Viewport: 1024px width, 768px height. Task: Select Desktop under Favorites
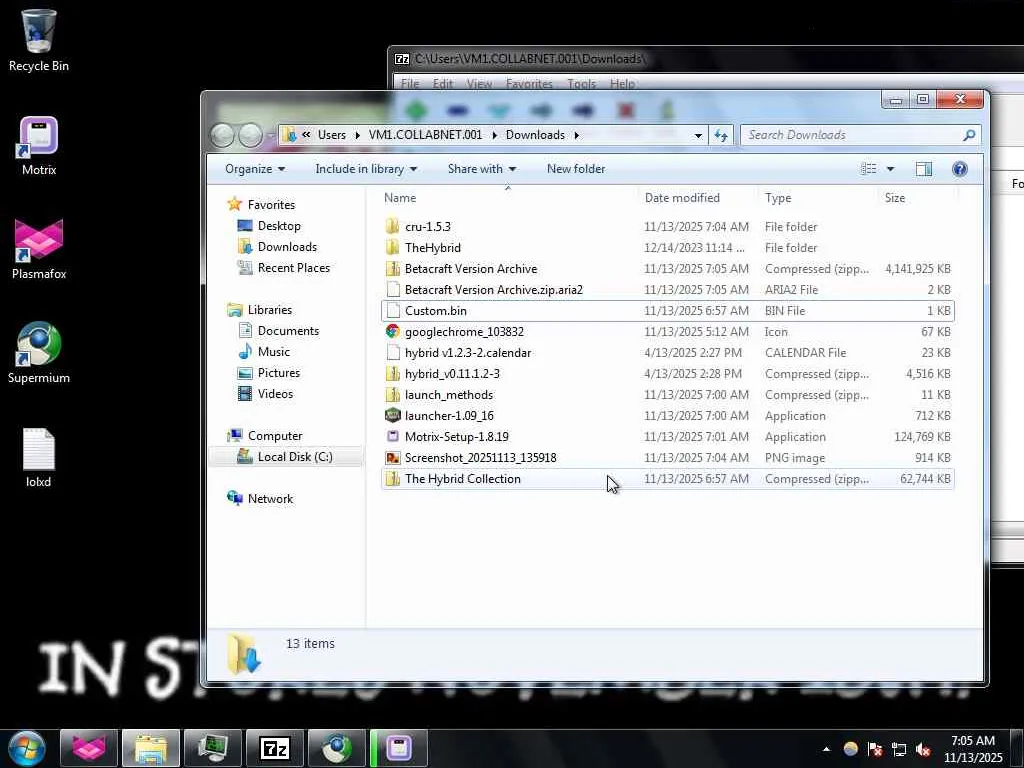279,226
